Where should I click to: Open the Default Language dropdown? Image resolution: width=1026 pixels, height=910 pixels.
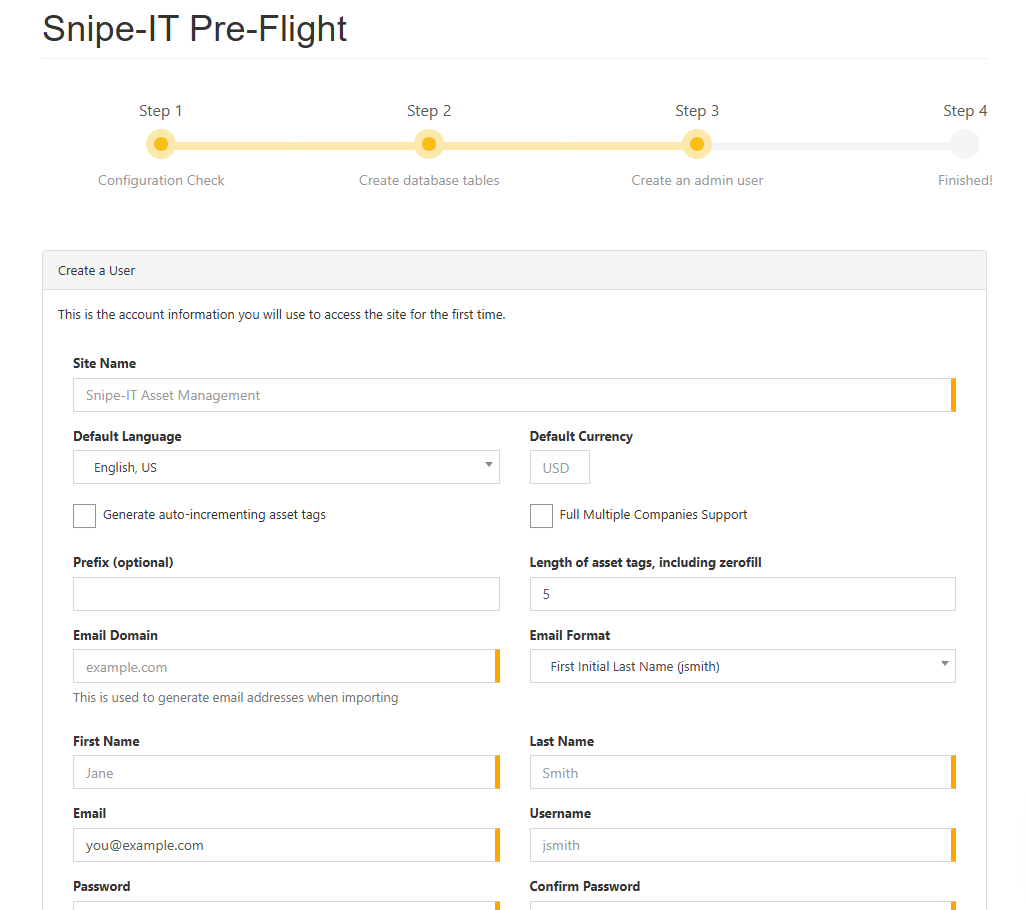pyautogui.click(x=286, y=467)
